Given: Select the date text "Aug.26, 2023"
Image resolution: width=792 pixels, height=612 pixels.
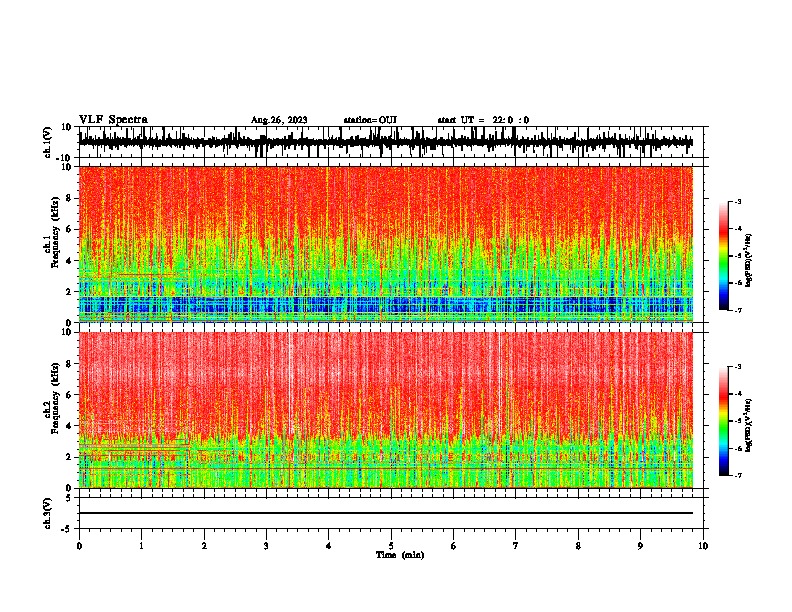Looking at the screenshot, I should [x=279, y=120].
